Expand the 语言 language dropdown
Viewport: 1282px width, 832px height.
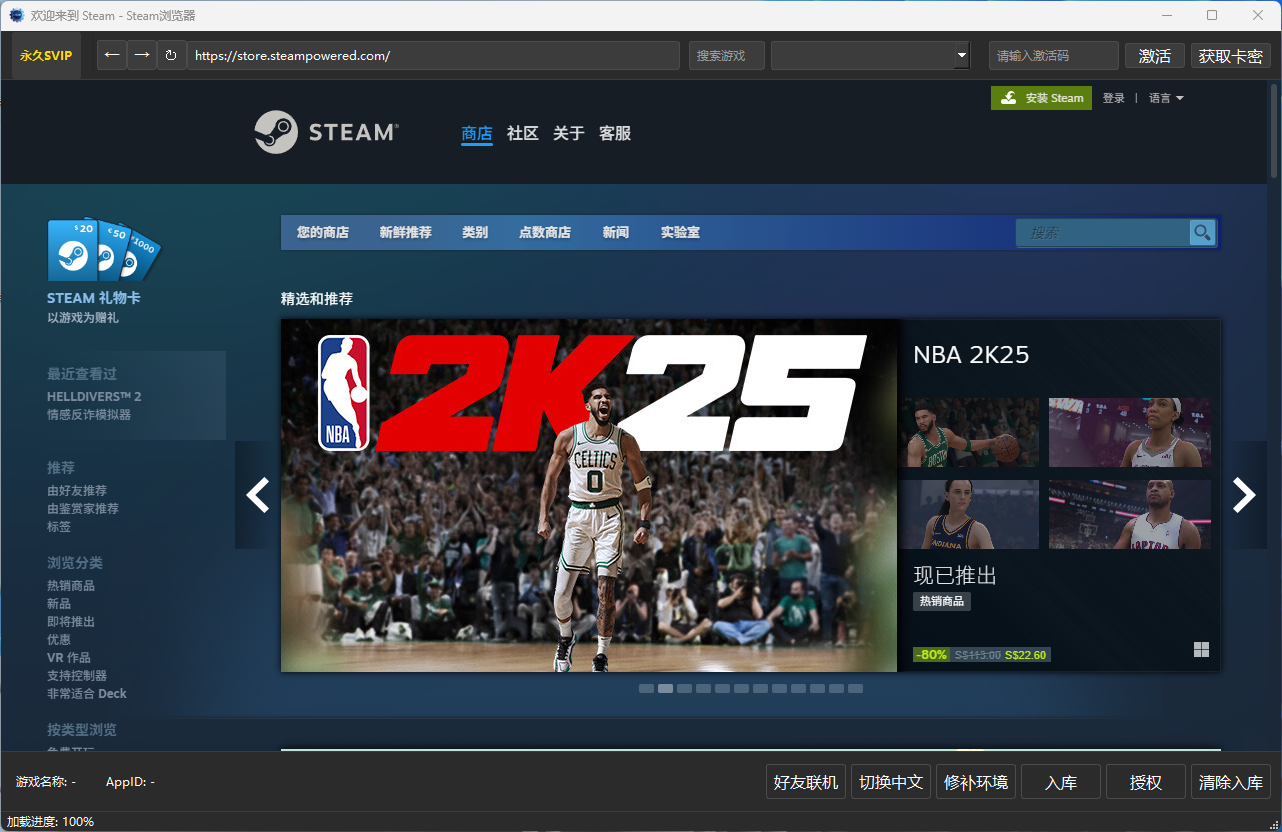(x=1166, y=98)
